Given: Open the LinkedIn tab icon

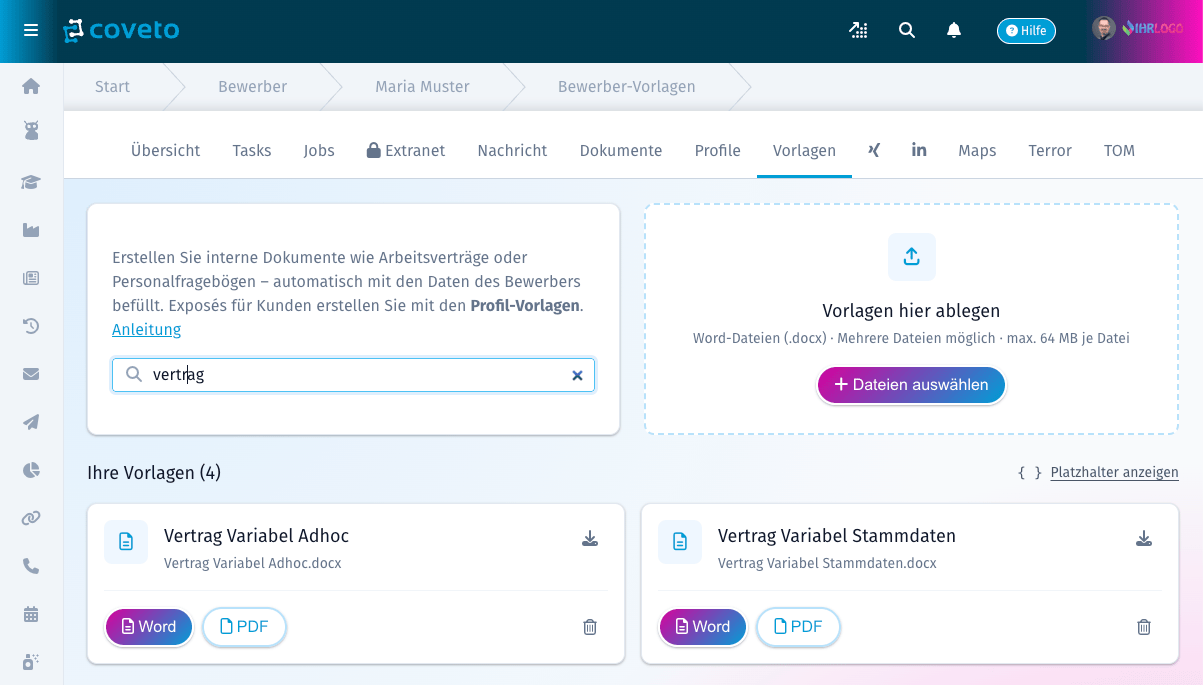Looking at the screenshot, I should coord(919,150).
